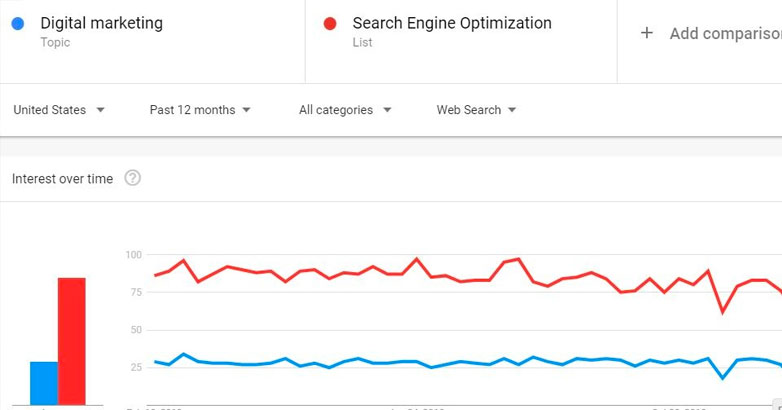Click the Add comparison text

[724, 34]
